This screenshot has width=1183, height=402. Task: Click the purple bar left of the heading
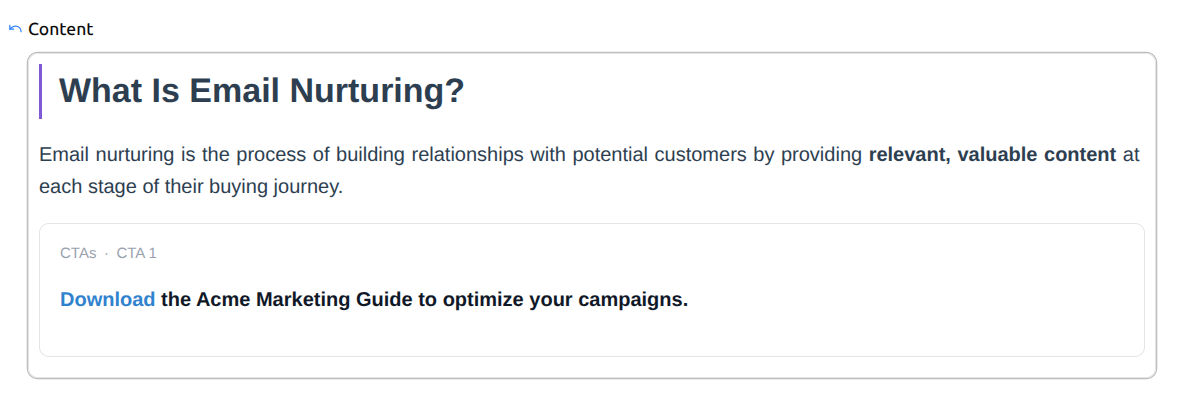tap(40, 90)
